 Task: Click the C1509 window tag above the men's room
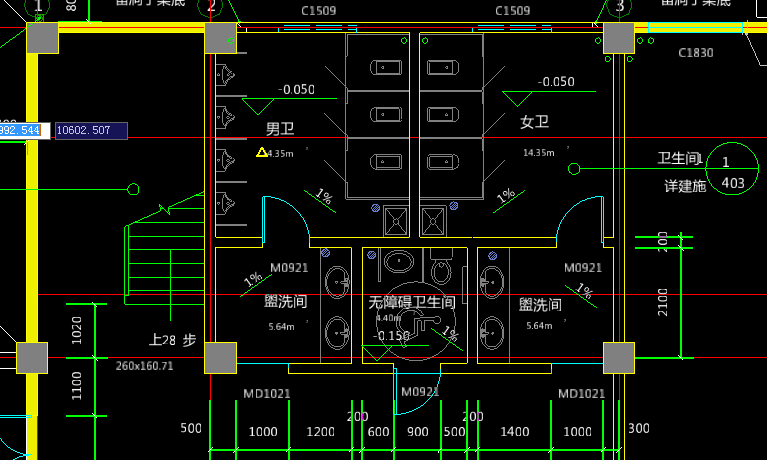(x=318, y=11)
